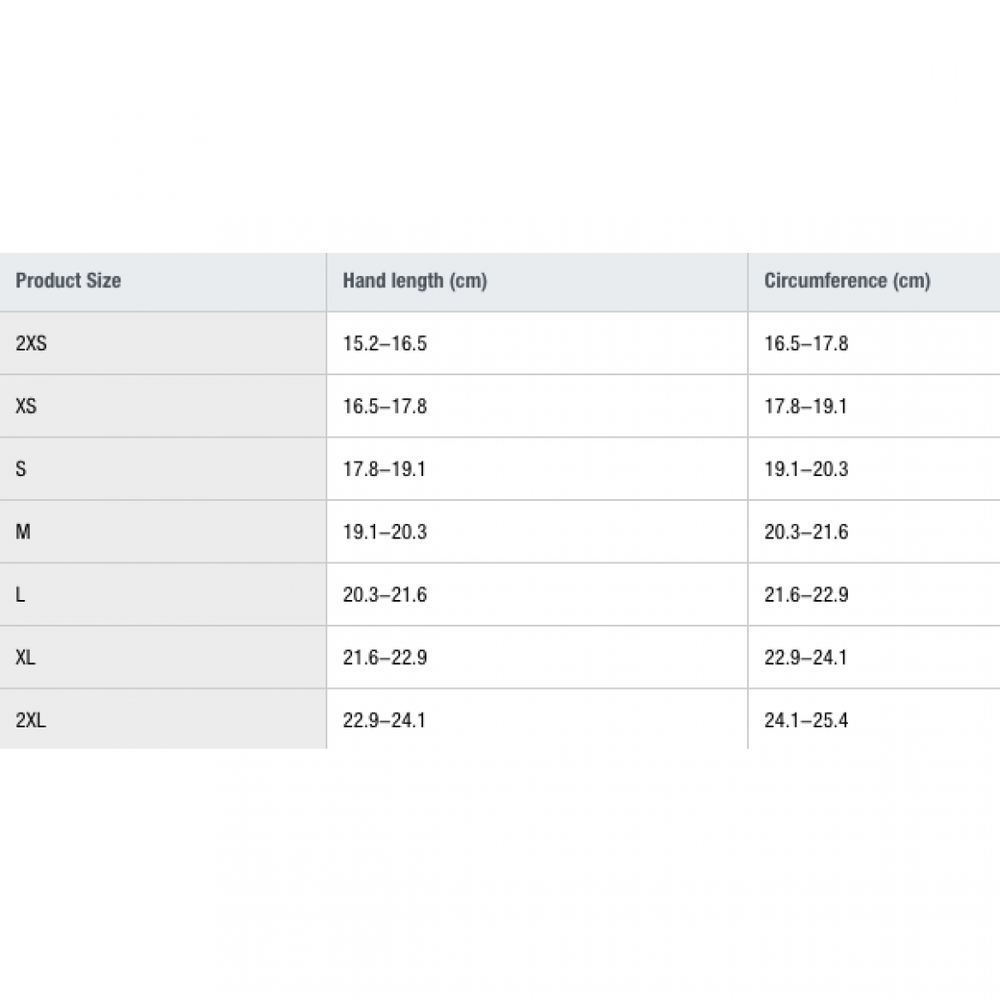
Task: Select the 2XL size row label
Action: 31,720
